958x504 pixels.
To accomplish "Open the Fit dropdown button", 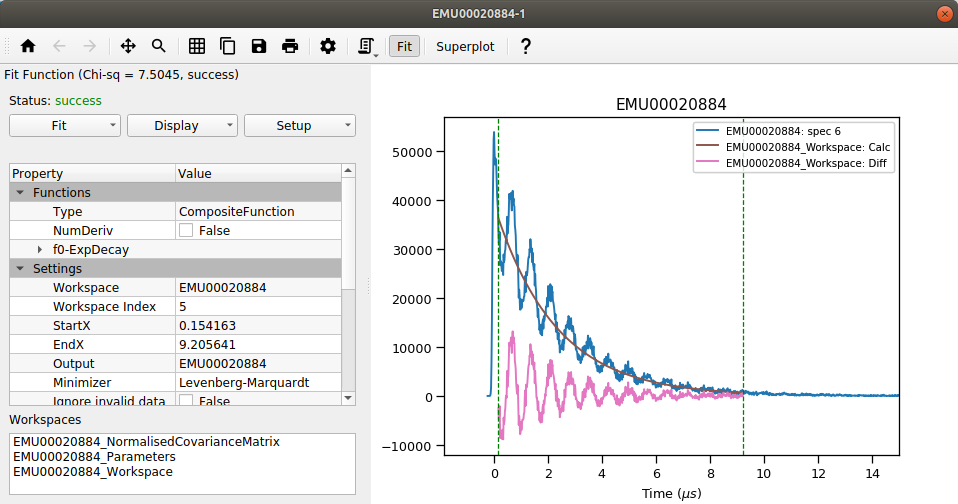I will [65, 126].
